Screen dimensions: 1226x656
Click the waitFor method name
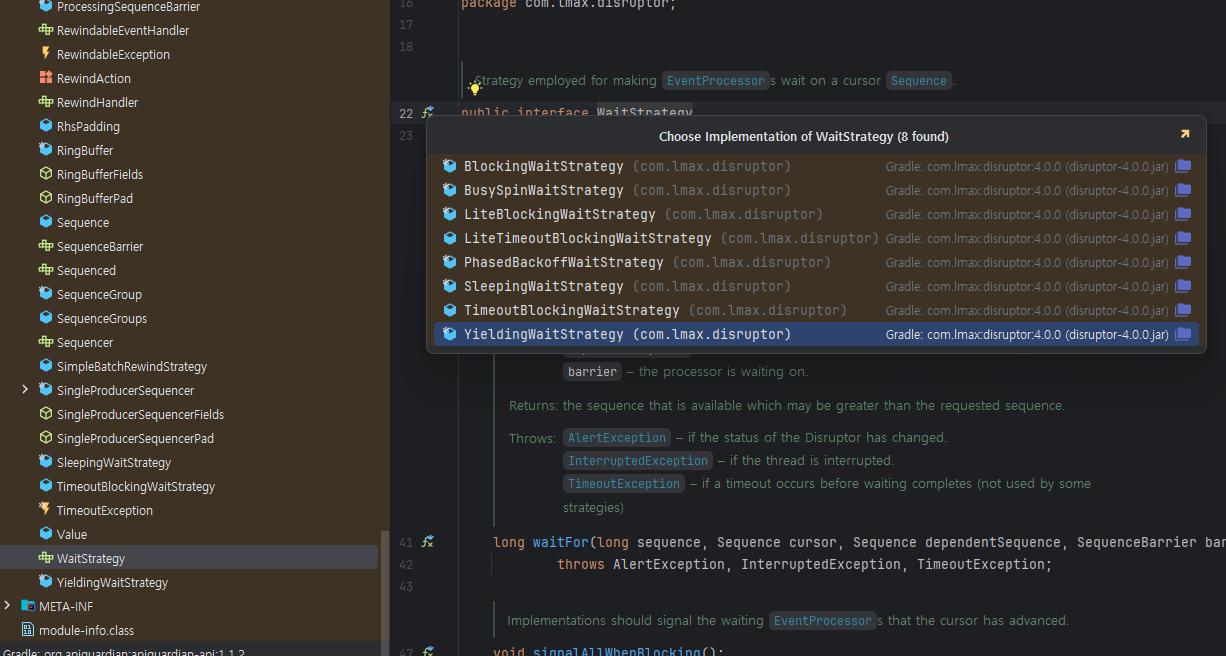point(560,542)
